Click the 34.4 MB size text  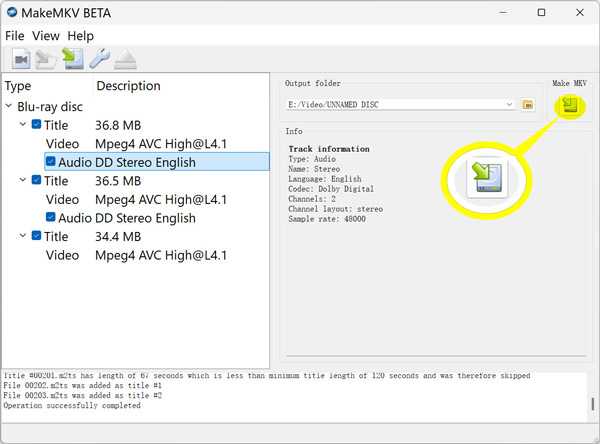pos(118,237)
